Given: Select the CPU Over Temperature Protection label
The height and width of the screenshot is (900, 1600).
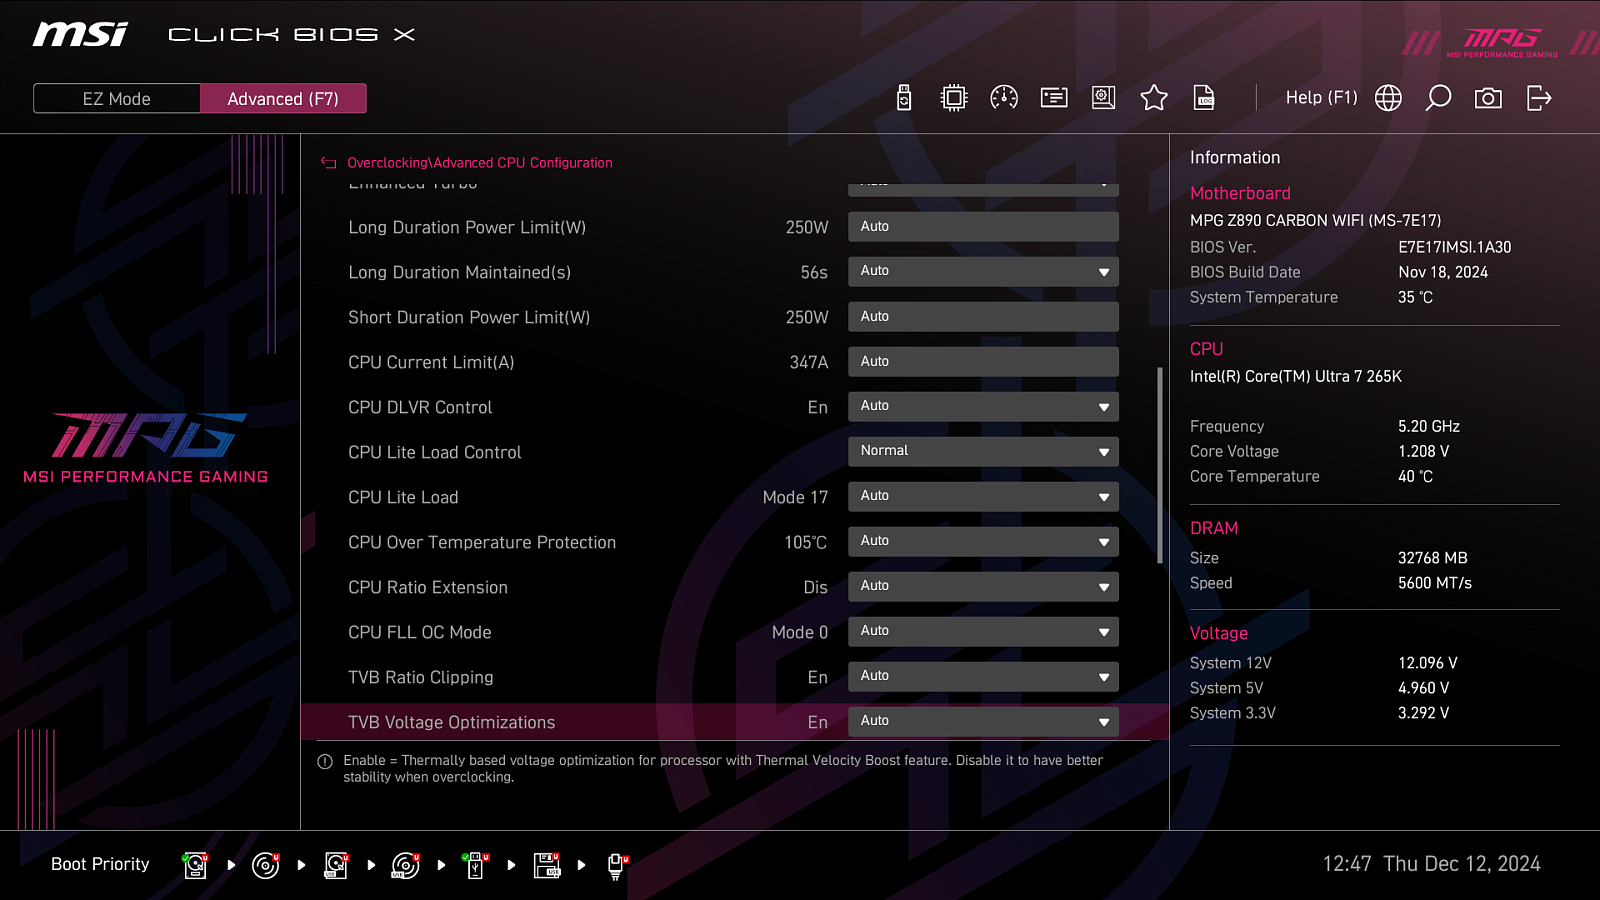Looking at the screenshot, I should coord(482,543).
